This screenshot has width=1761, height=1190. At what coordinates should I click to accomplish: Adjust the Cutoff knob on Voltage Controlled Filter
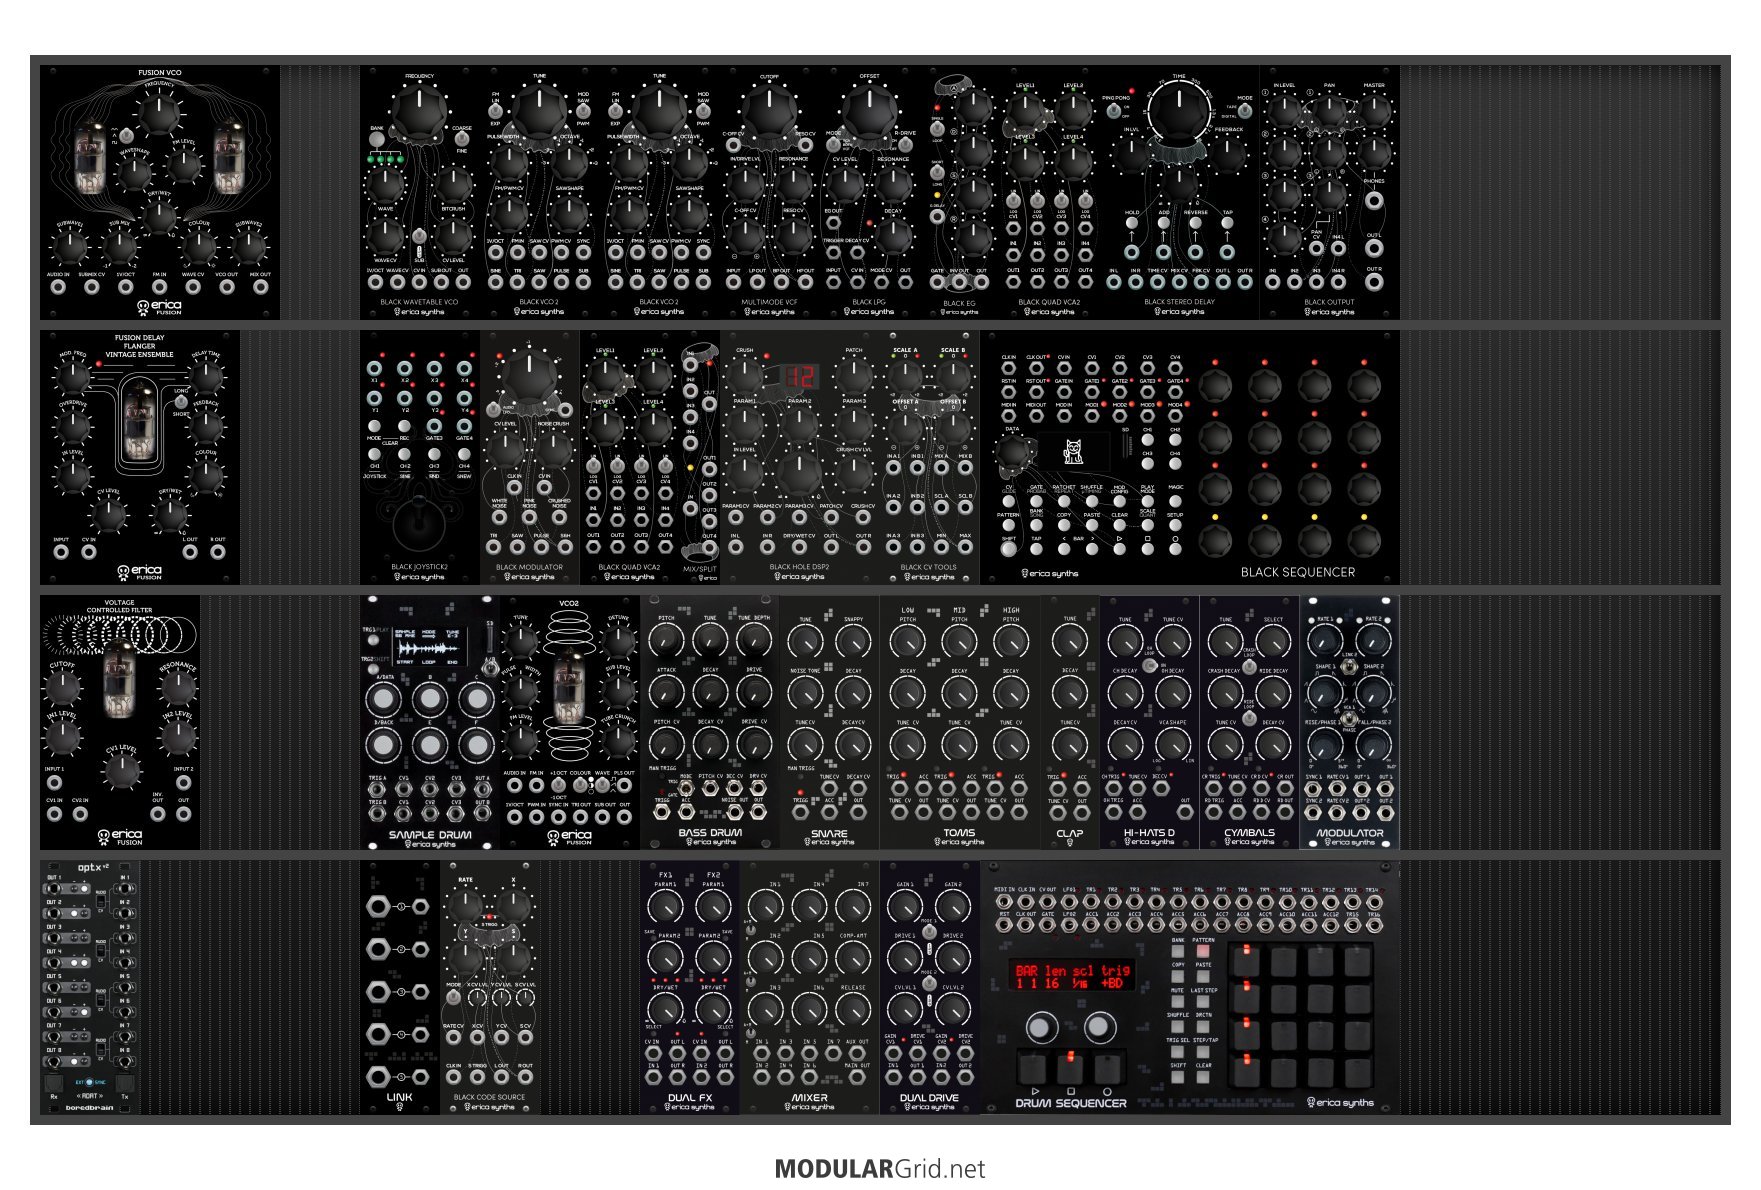pos(62,686)
